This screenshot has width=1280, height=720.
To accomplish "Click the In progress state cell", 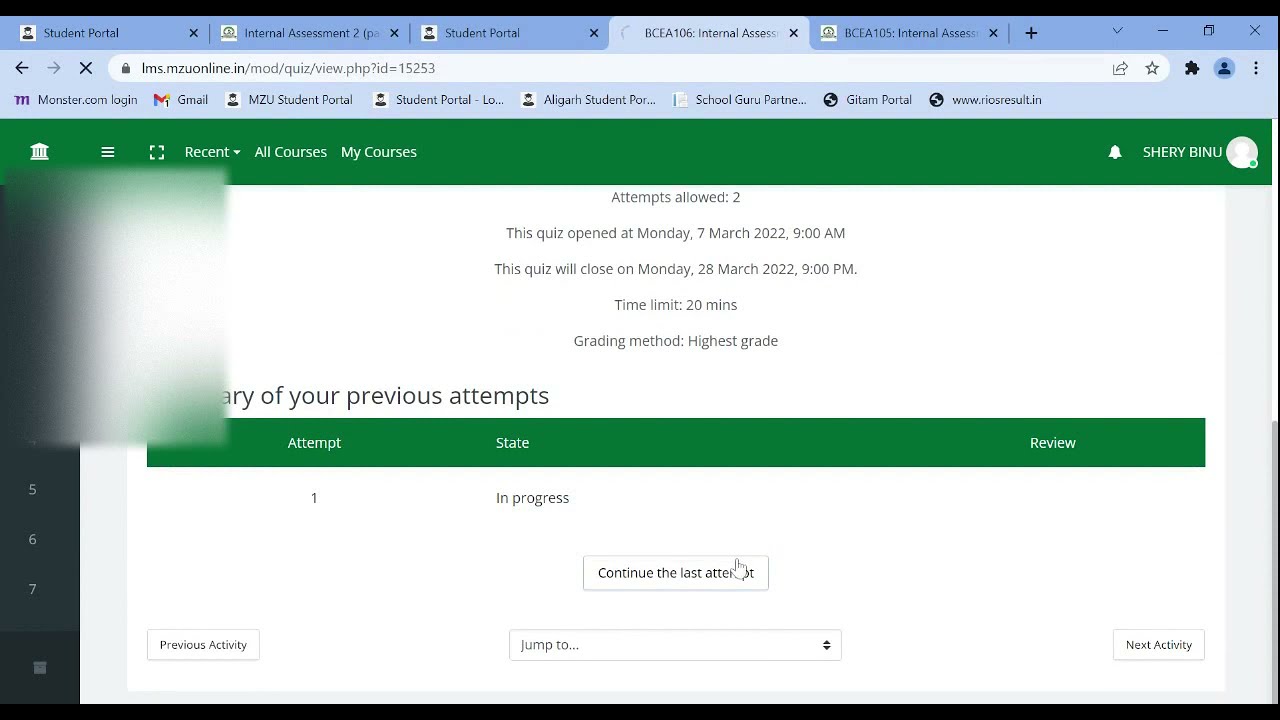I will 532,498.
